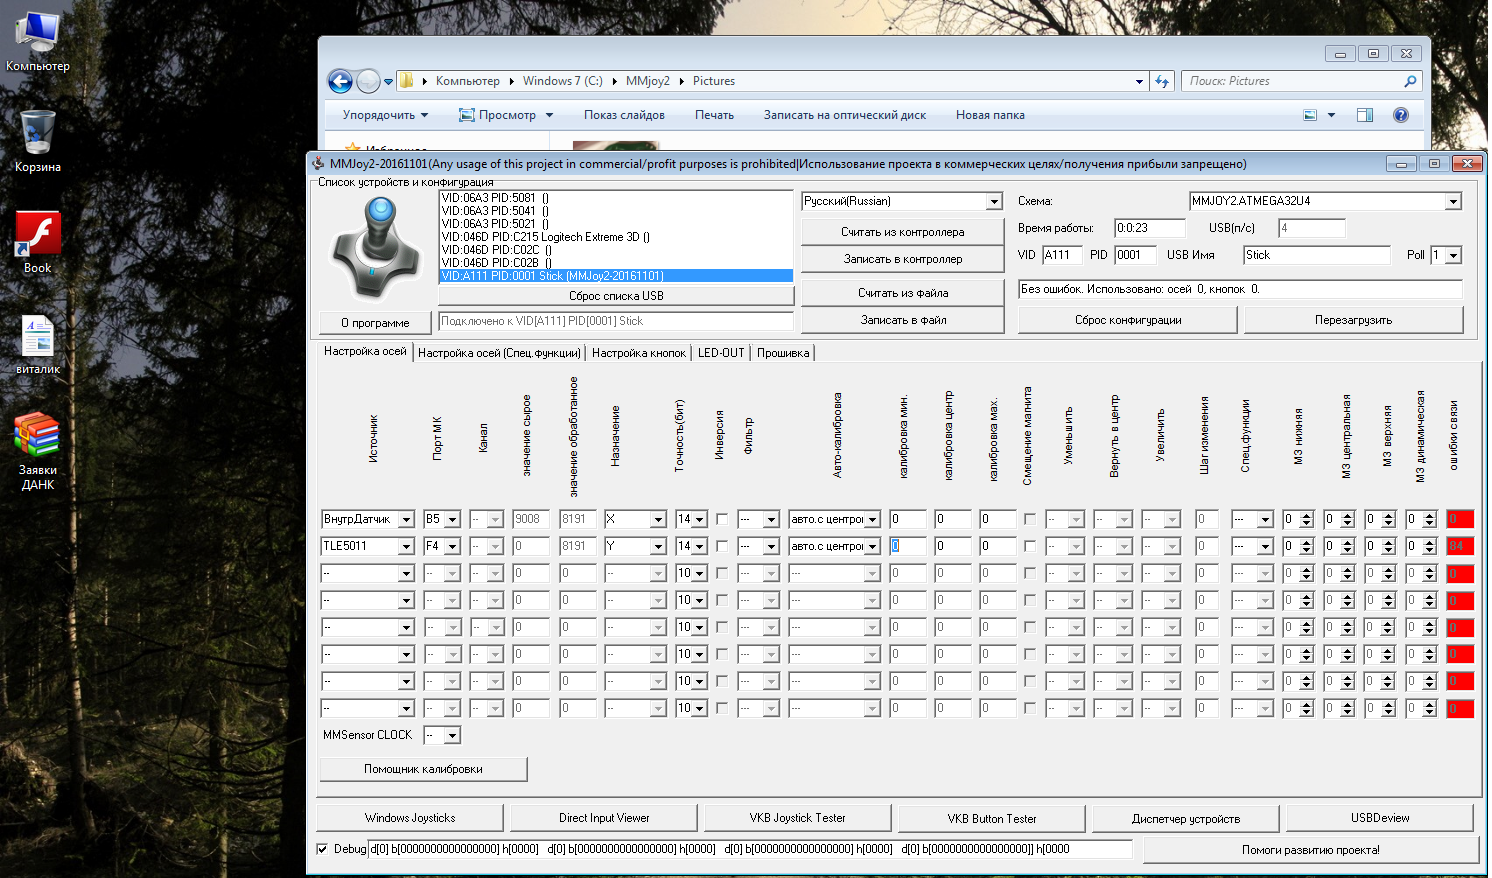Viewport: 1492px width, 878px height.
Task: Click the red error indicator in TLE5011 row
Action: (1459, 547)
